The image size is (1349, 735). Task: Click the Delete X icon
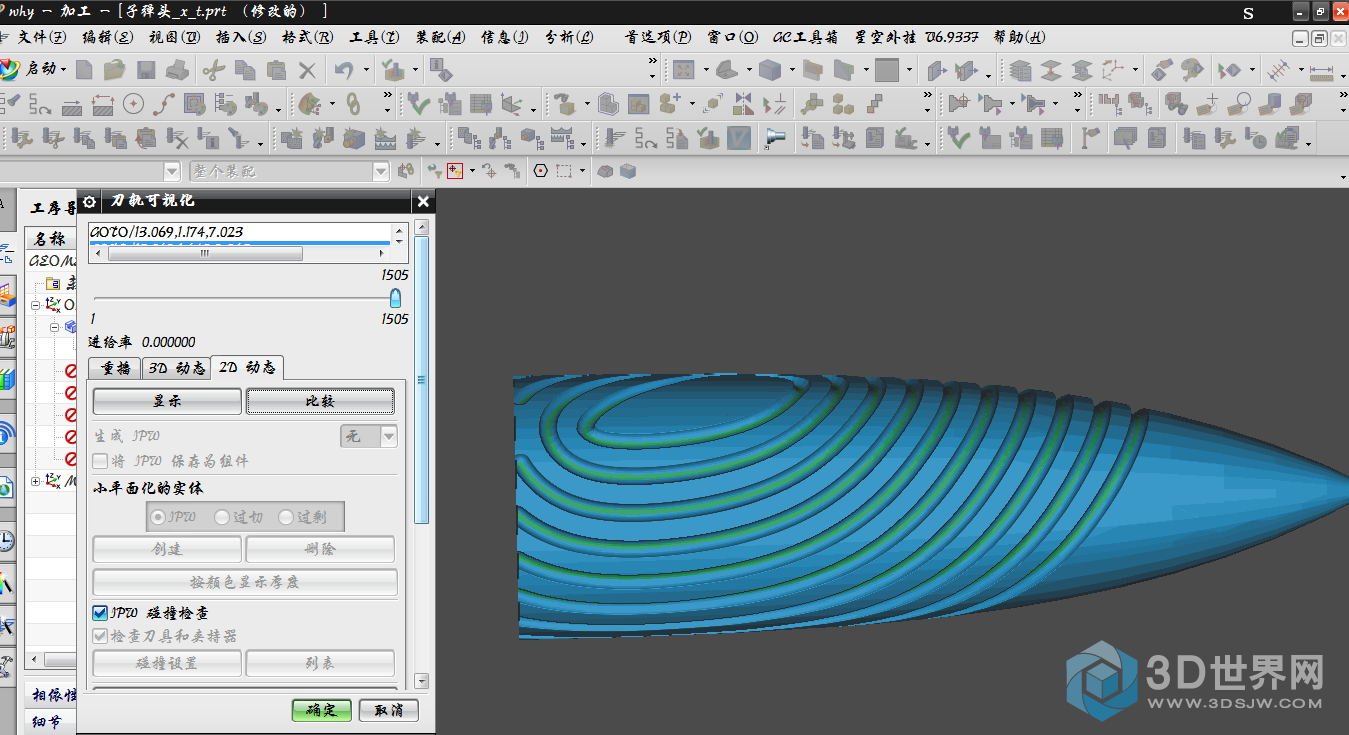click(308, 70)
